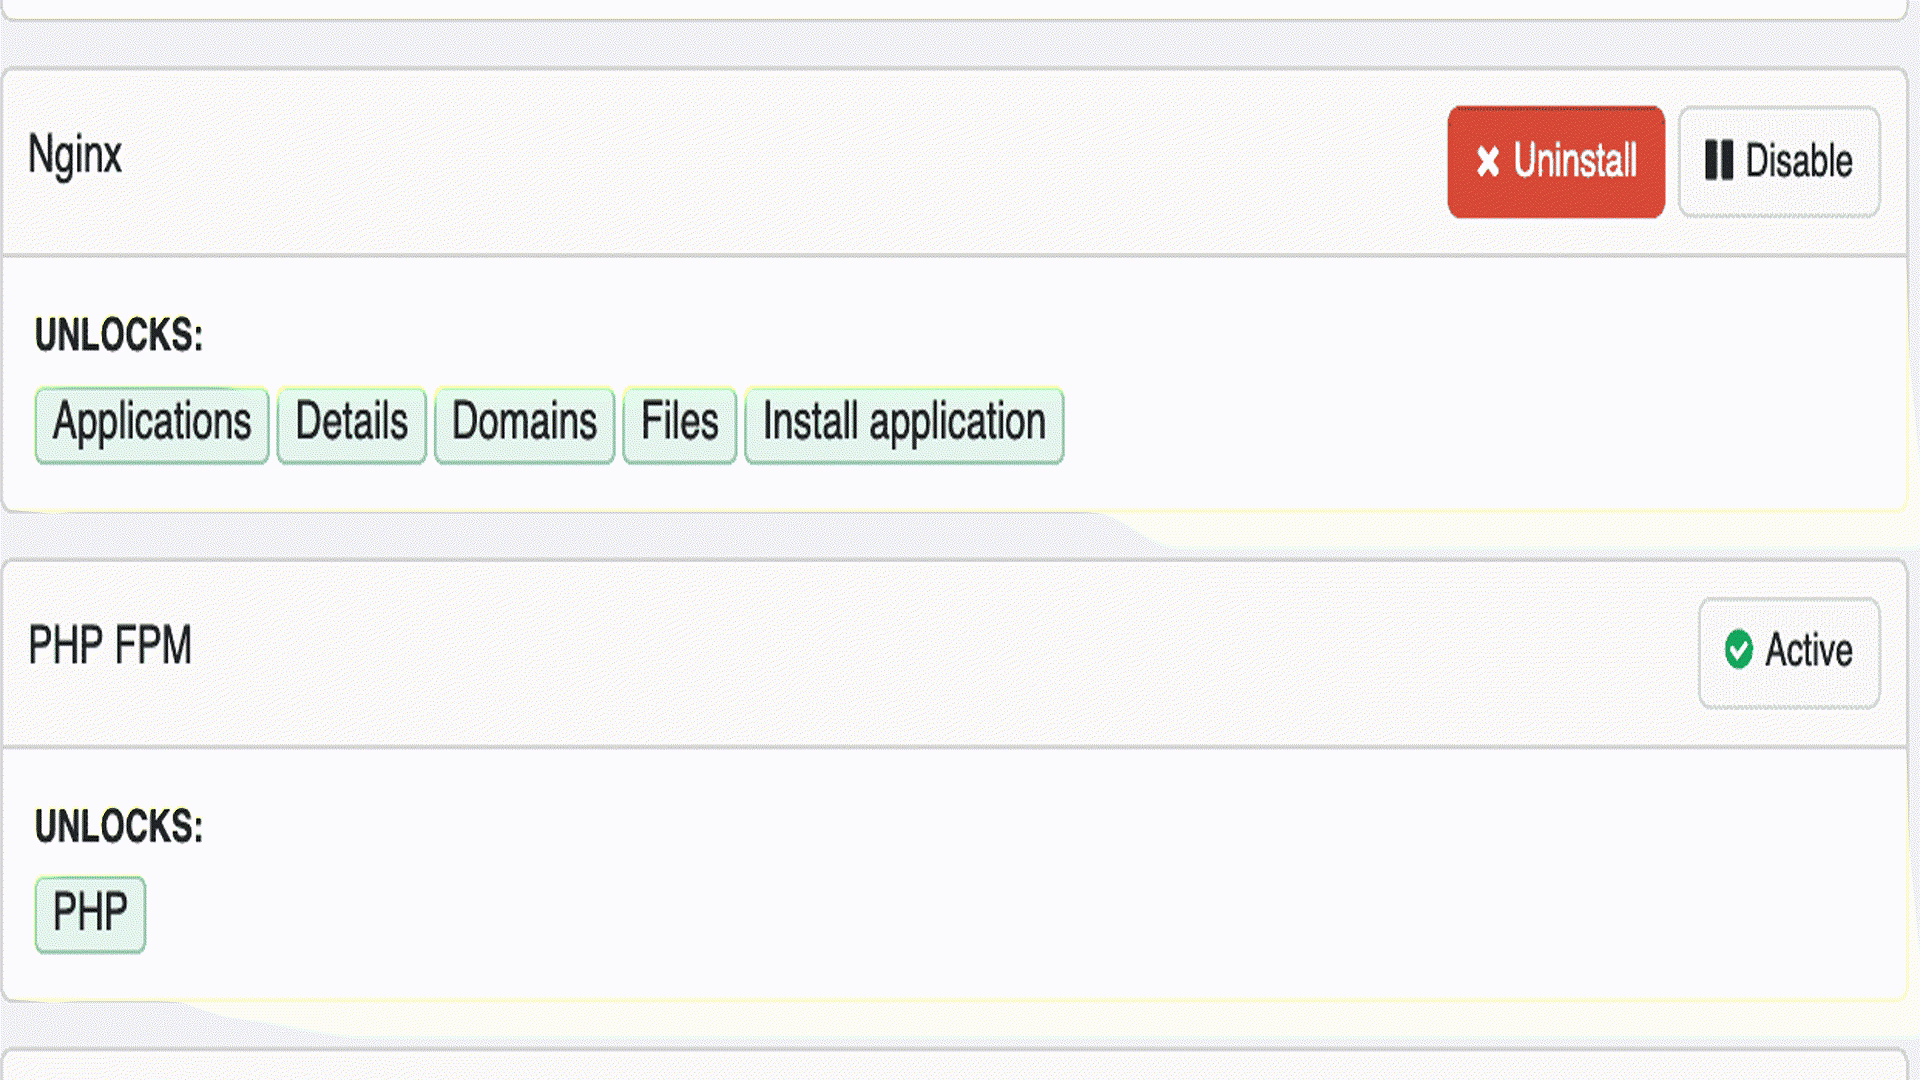Click the PHP FPM card header empty area

(x=900, y=650)
